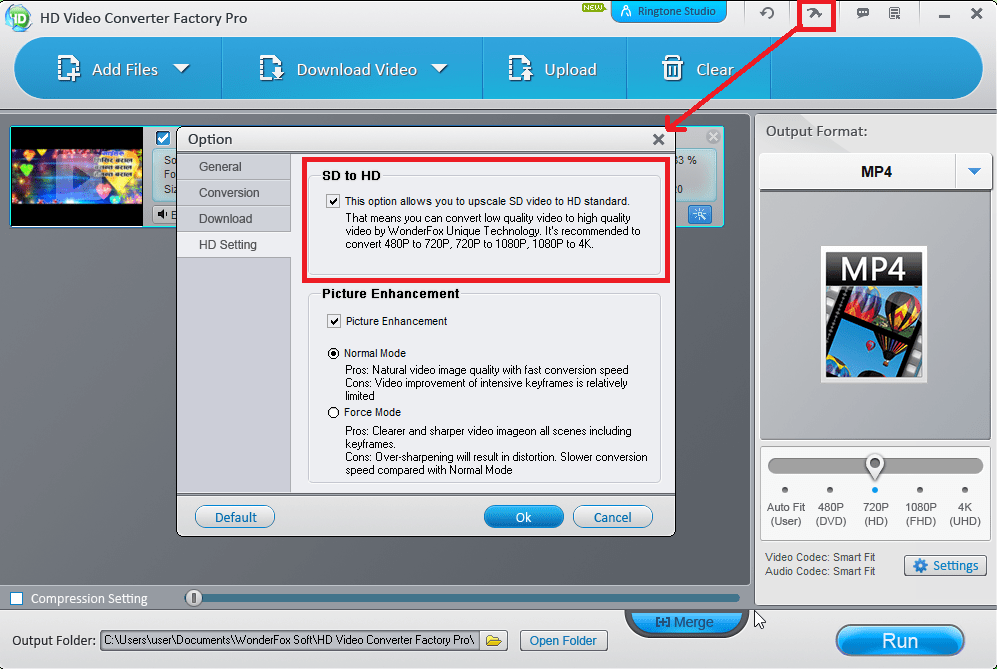This screenshot has height=669, width=997.
Task: Confirm with the Ok button
Action: [523, 517]
